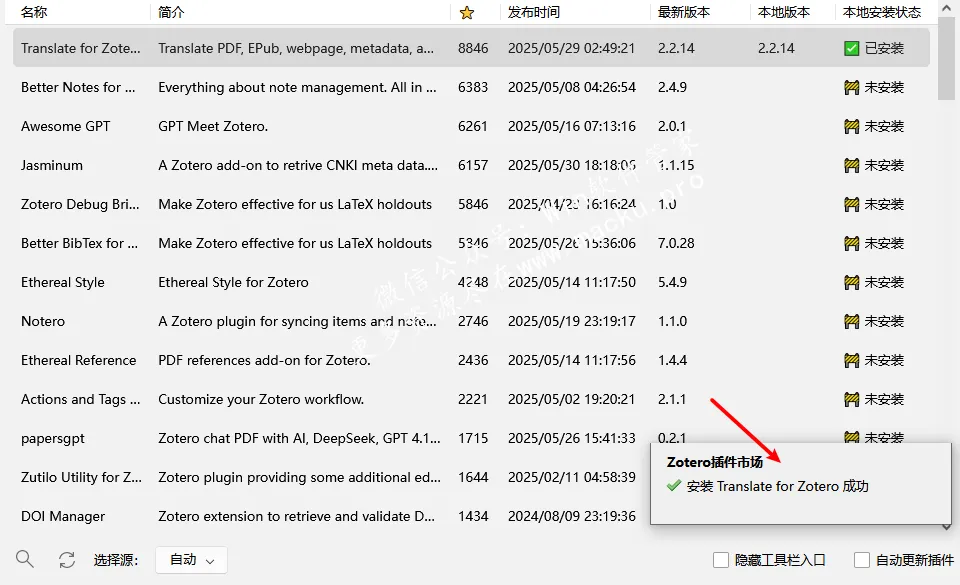Viewport: 960px width, 585px height.
Task: Click the not-installed icon for Zotero Debug Bridge
Action: (851, 204)
